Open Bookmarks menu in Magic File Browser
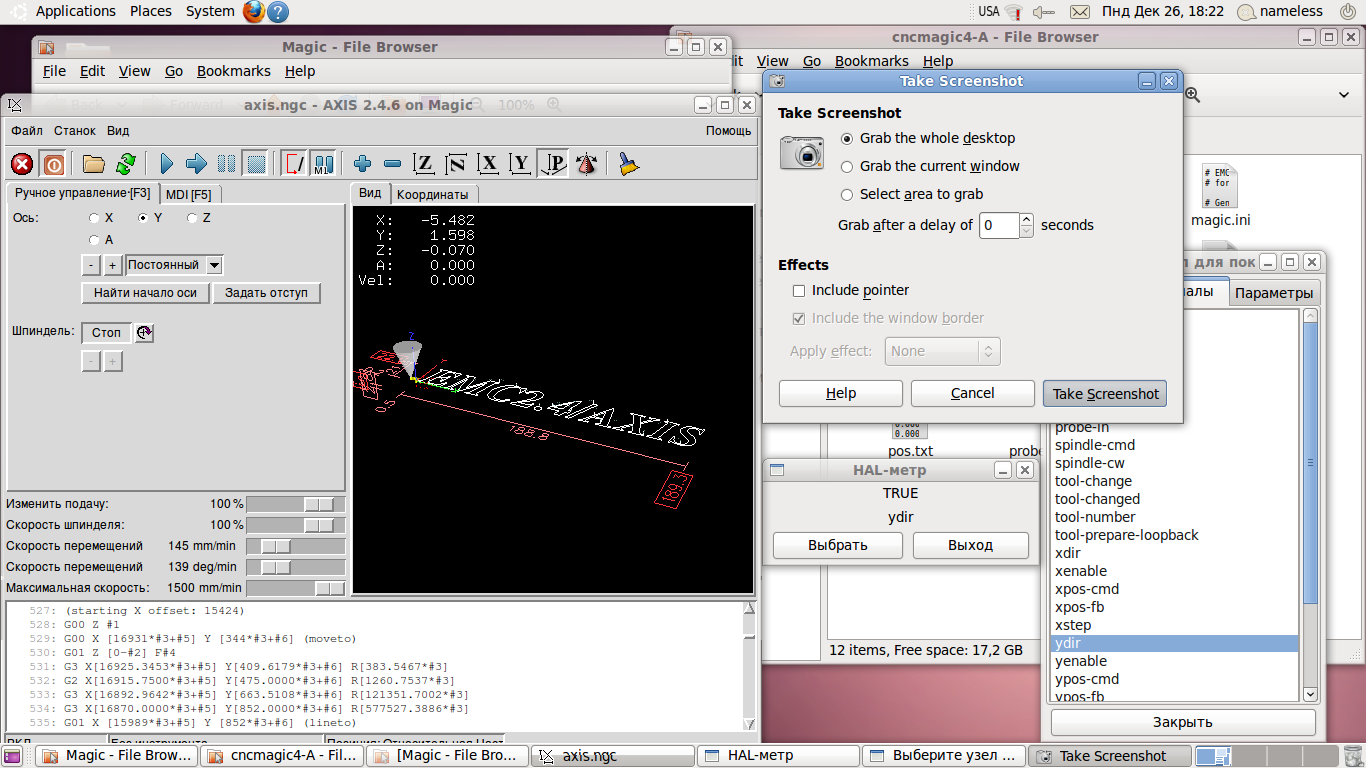1366x768 pixels. (x=234, y=71)
